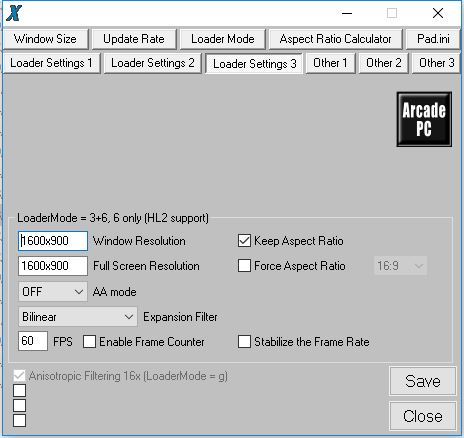Click the FPS value input box

pyautogui.click(x=33, y=341)
